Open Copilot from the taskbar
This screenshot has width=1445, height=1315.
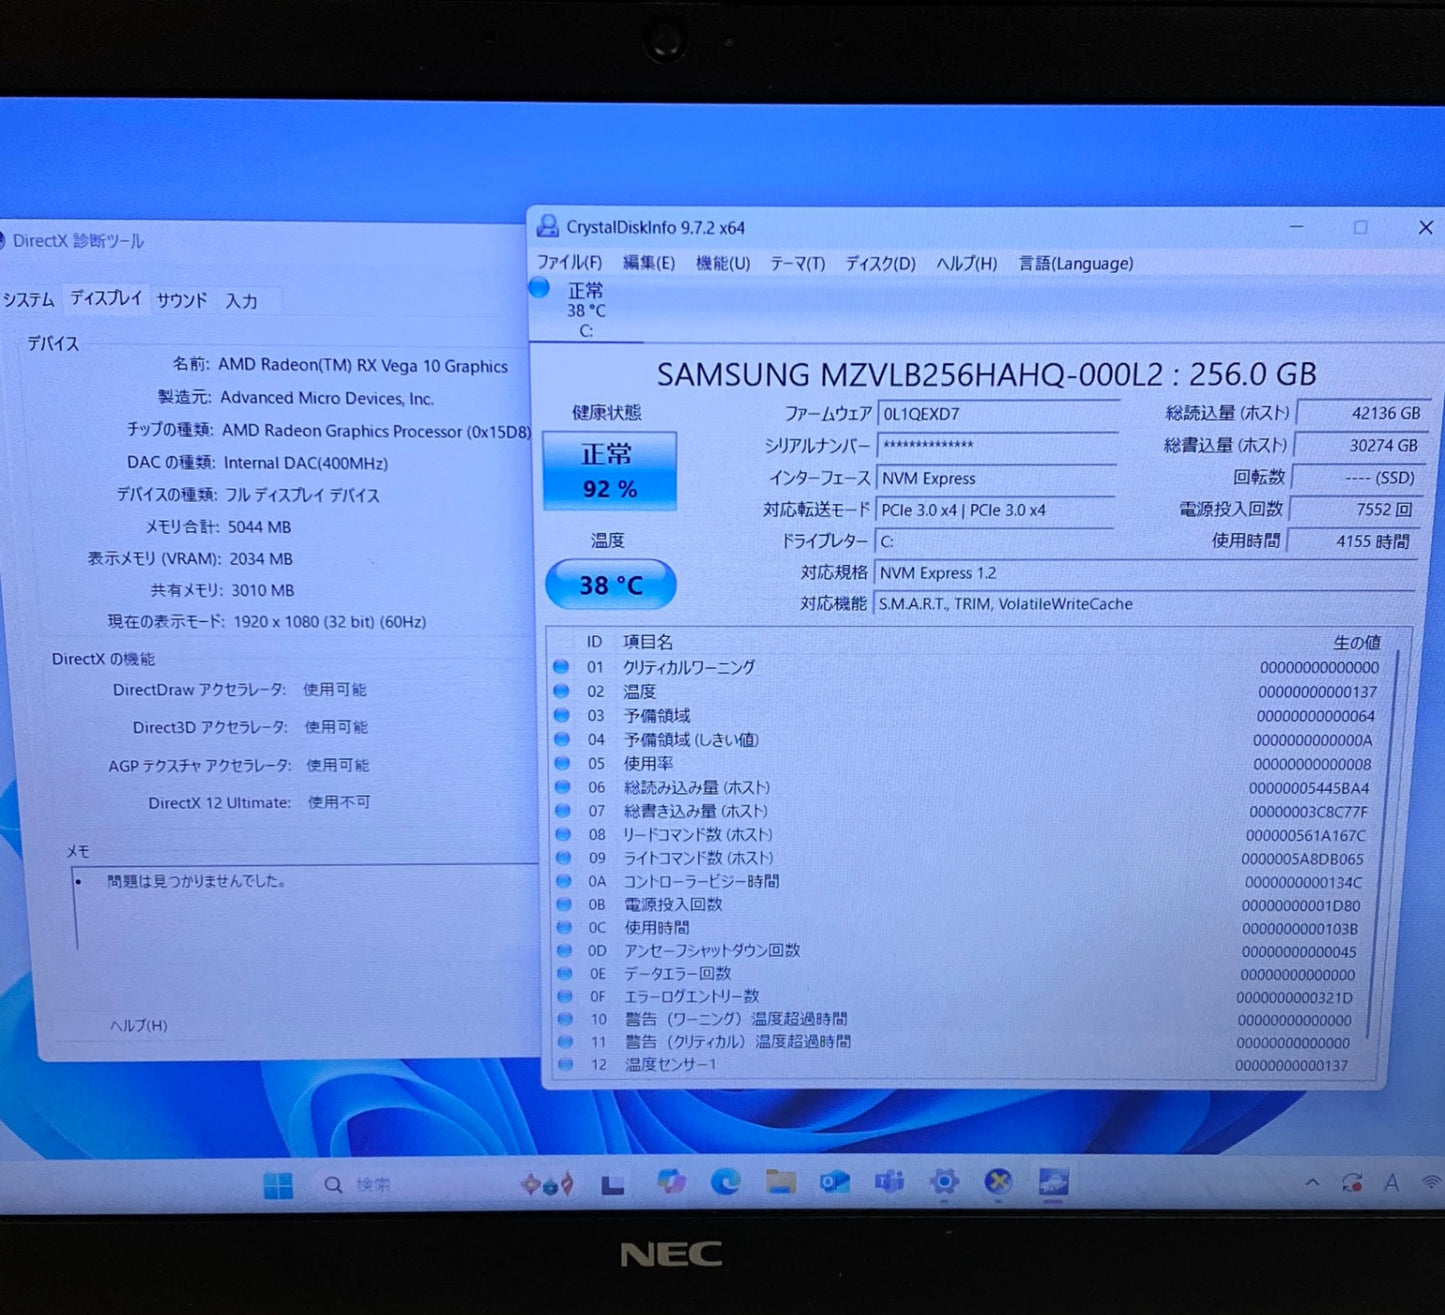670,1184
